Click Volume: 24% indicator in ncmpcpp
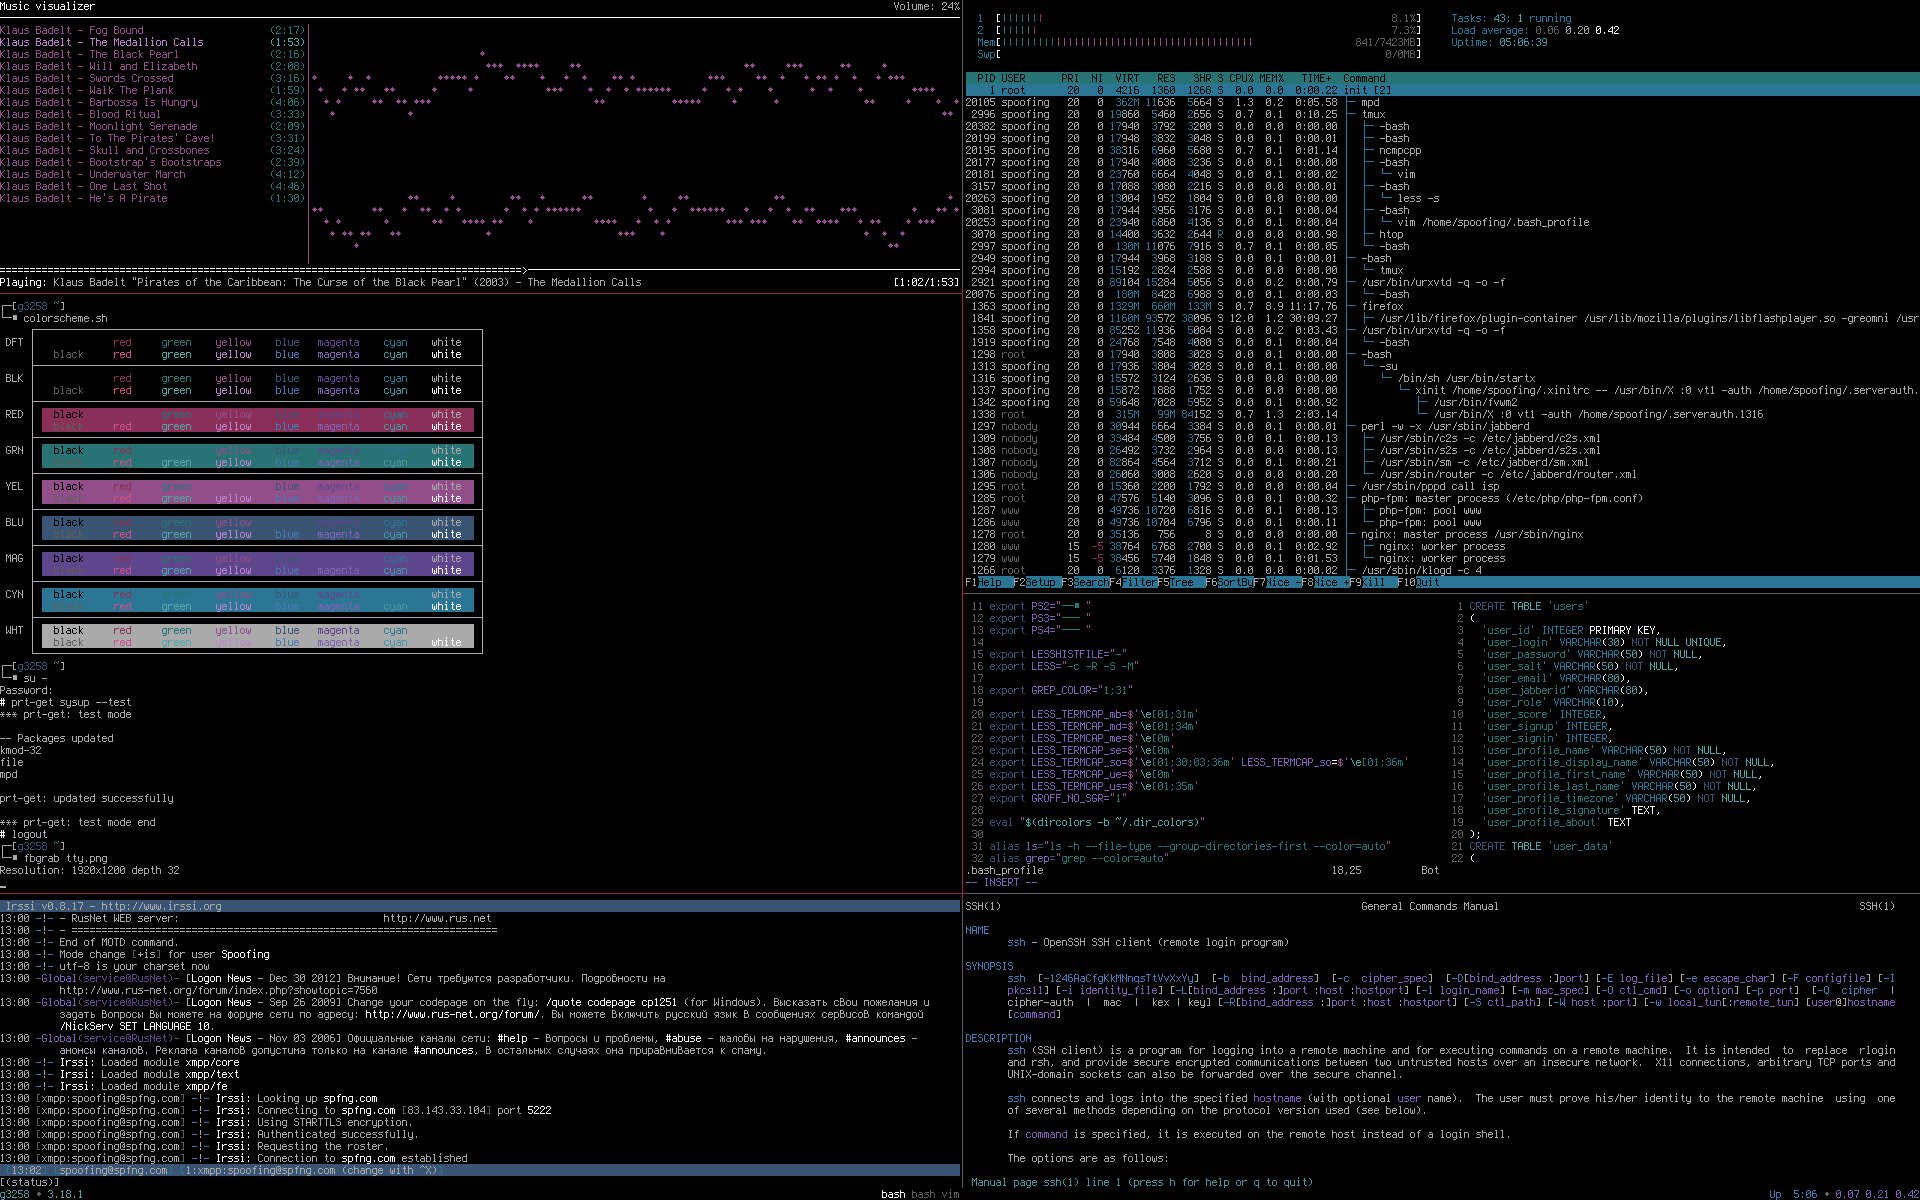The height and width of the screenshot is (1200, 1920). (x=926, y=6)
